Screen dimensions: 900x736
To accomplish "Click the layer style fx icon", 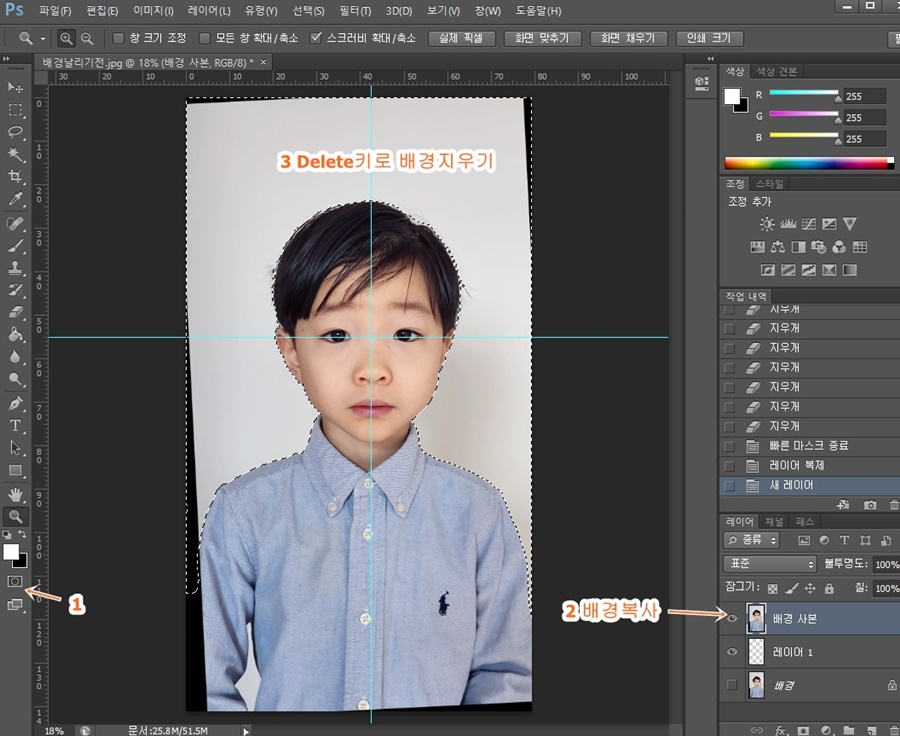I will click(781, 730).
